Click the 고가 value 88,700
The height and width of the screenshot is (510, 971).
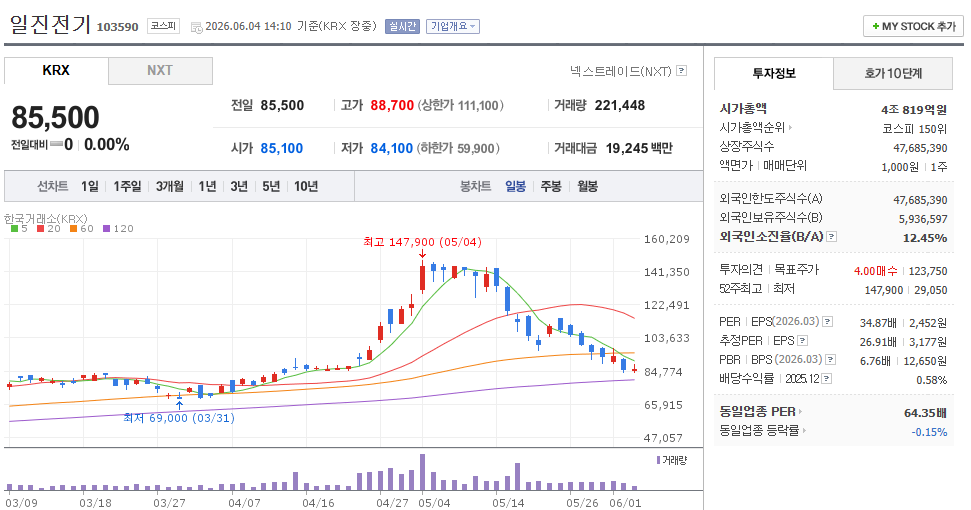click(x=392, y=105)
